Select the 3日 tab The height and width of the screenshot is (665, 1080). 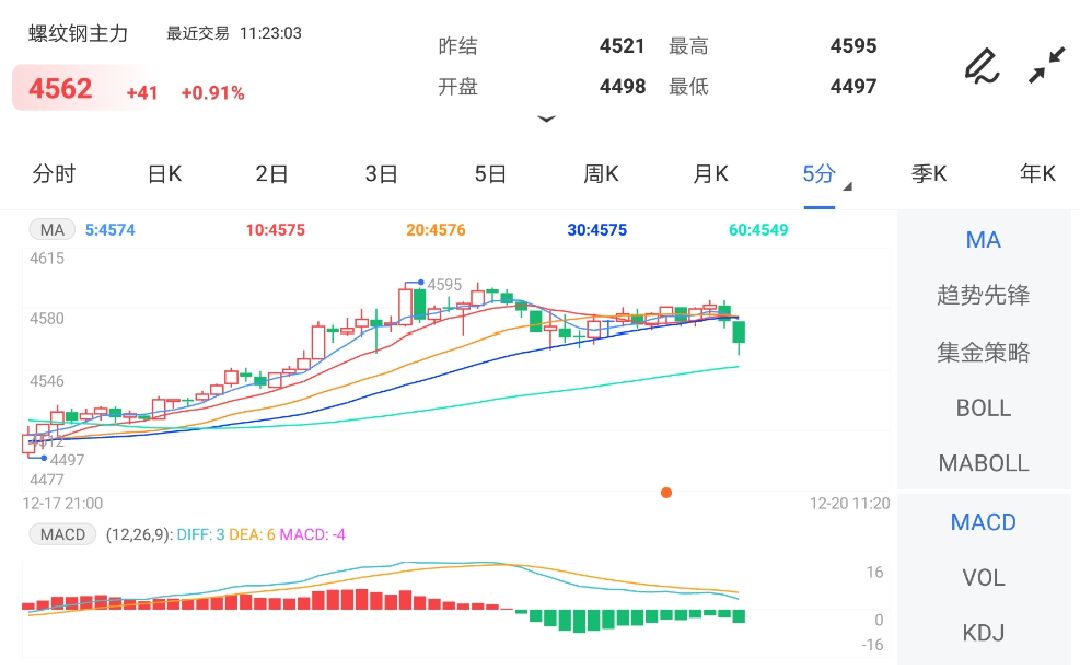pos(382,174)
